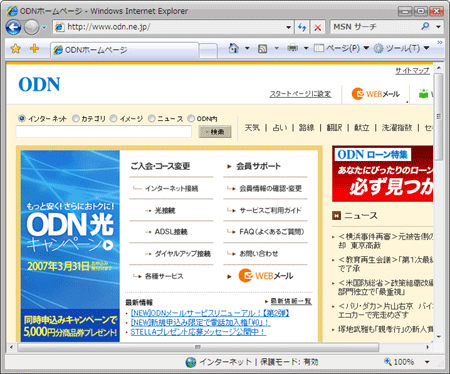
Task: Select the カテゴリ radio button
Action: [76, 118]
